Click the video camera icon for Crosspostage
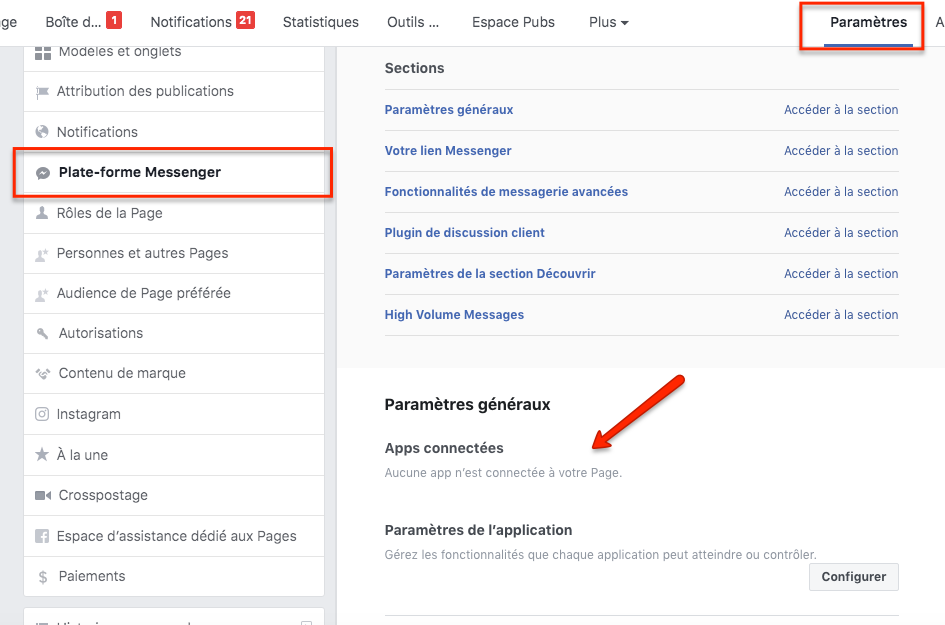The image size is (945, 625). tap(43, 495)
